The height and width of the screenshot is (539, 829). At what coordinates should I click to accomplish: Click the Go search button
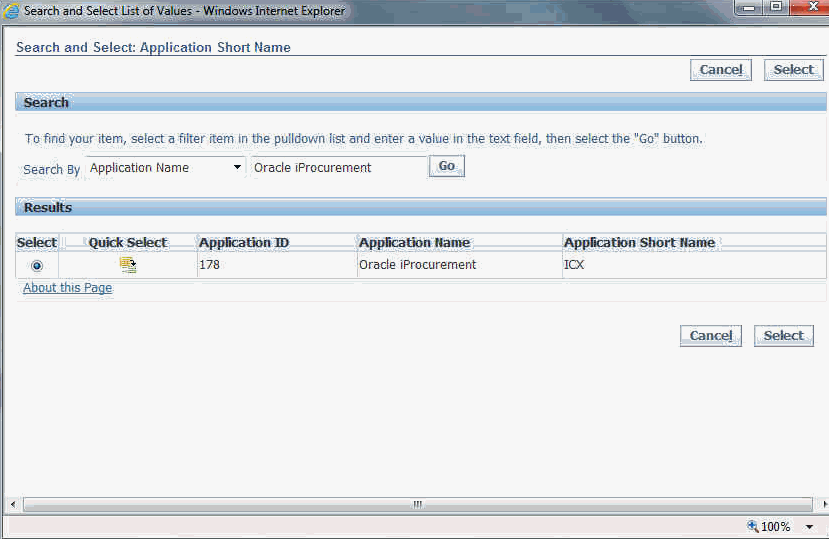point(446,166)
